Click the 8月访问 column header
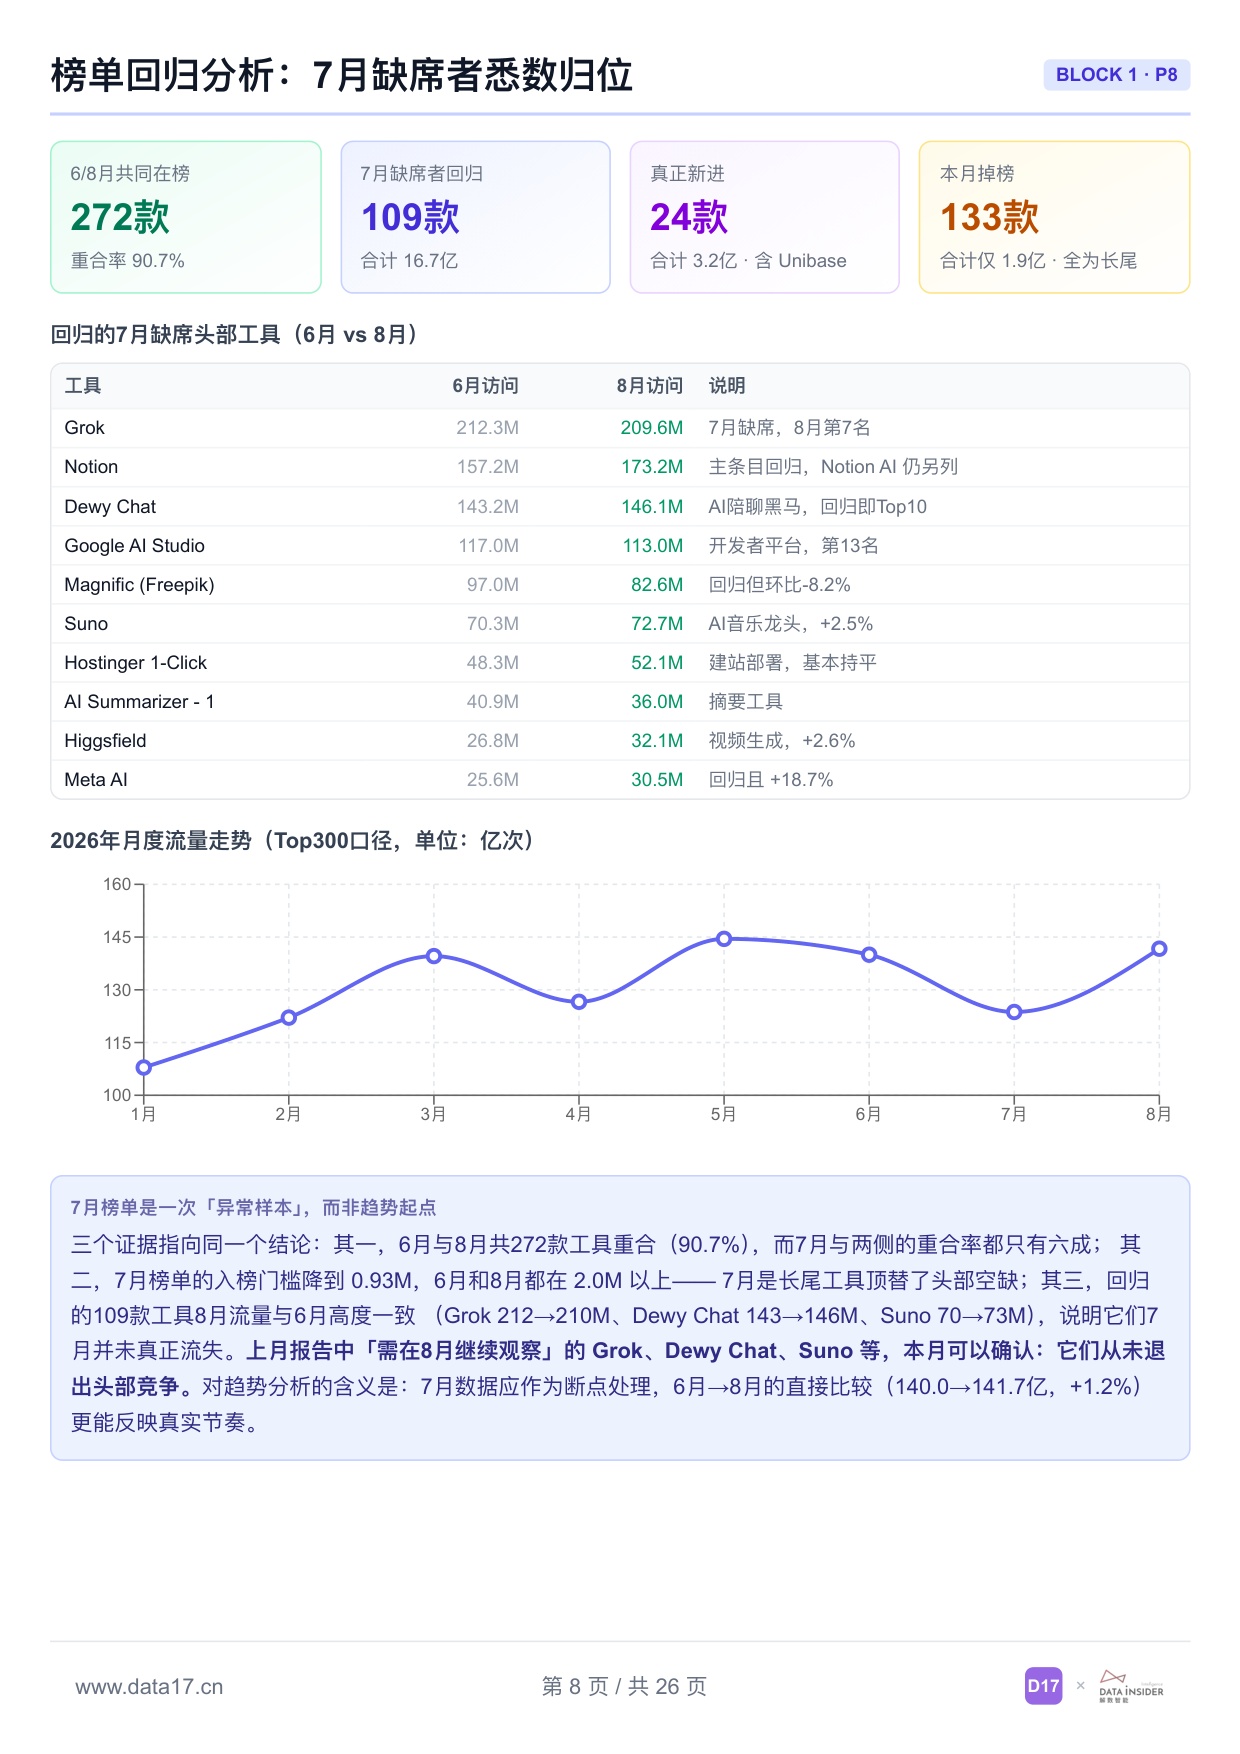The width and height of the screenshot is (1240, 1754). [649, 386]
